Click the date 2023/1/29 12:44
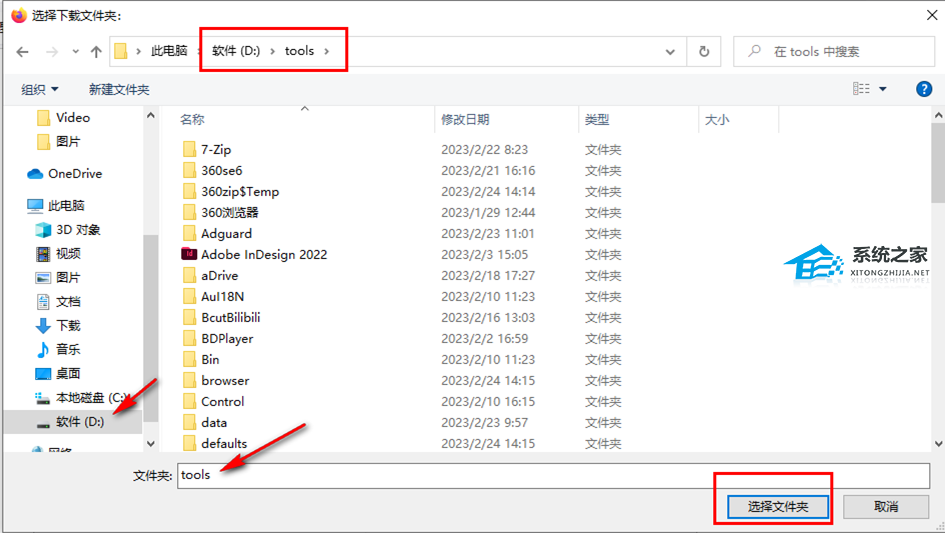945x533 pixels. point(488,213)
